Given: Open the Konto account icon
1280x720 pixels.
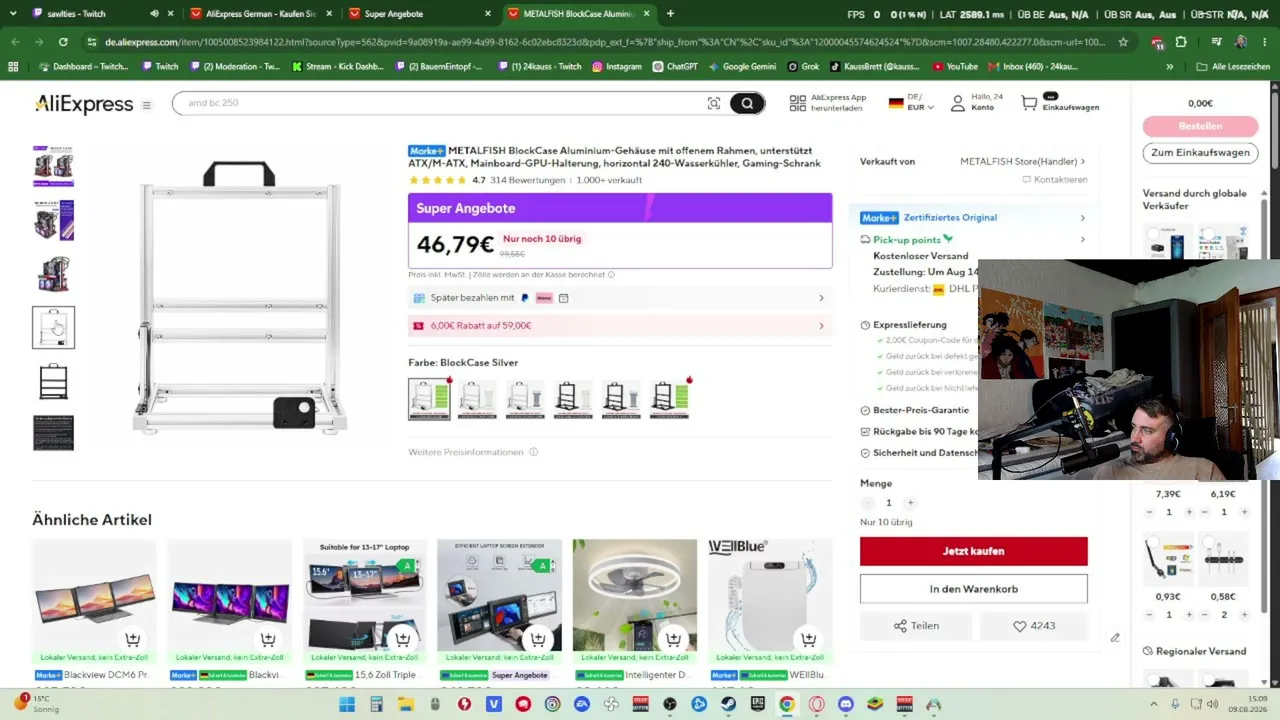Looking at the screenshot, I should (957, 103).
